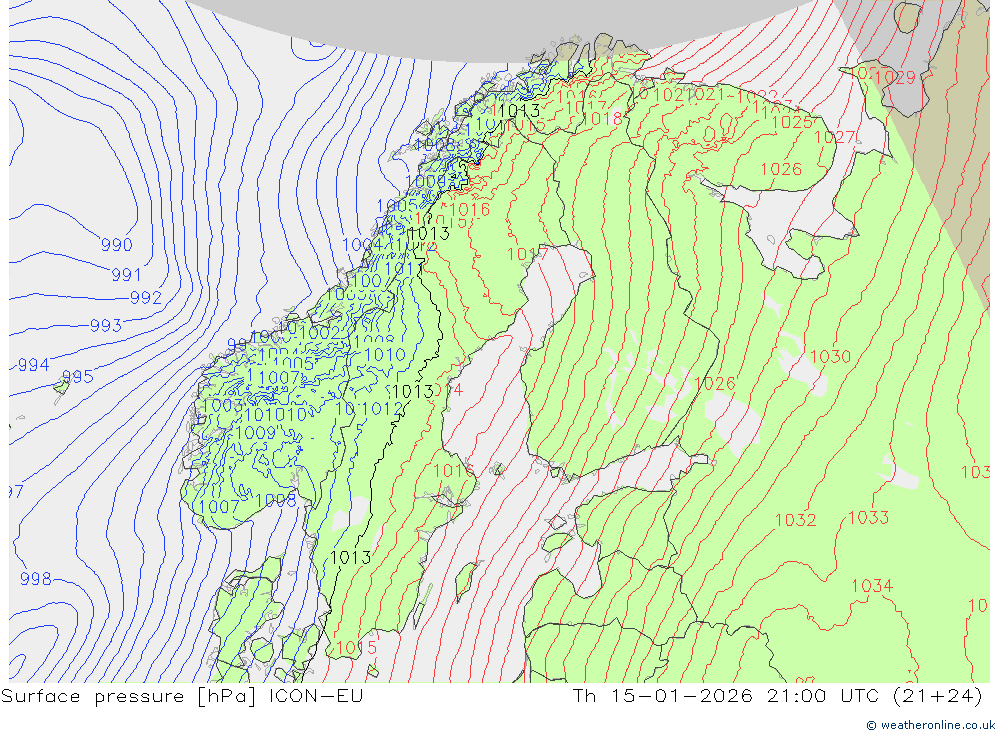Viewport: 1000px width, 733px height.
Task: Click the "Surface pressure [hPa] ICON-EU" caption
Action: (182, 696)
